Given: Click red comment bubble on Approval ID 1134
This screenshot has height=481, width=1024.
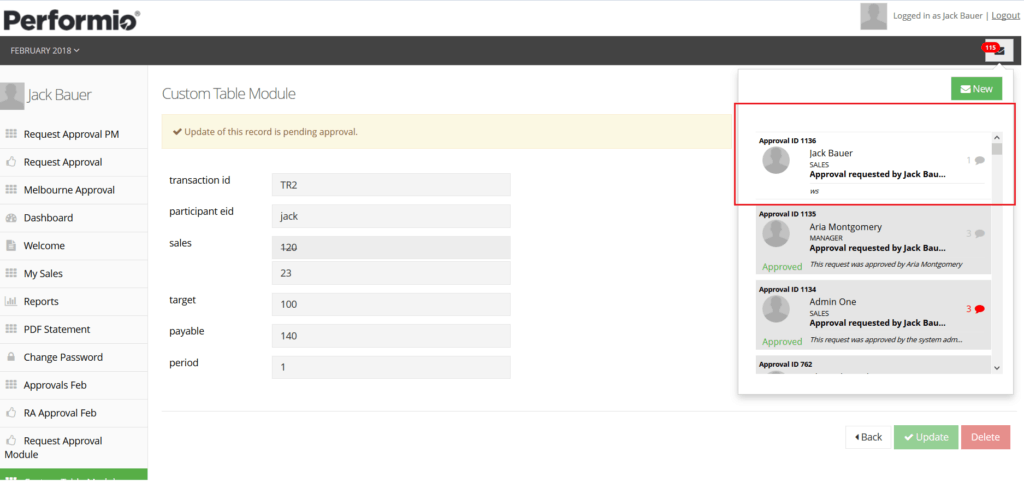Looking at the screenshot, I should coord(980,309).
